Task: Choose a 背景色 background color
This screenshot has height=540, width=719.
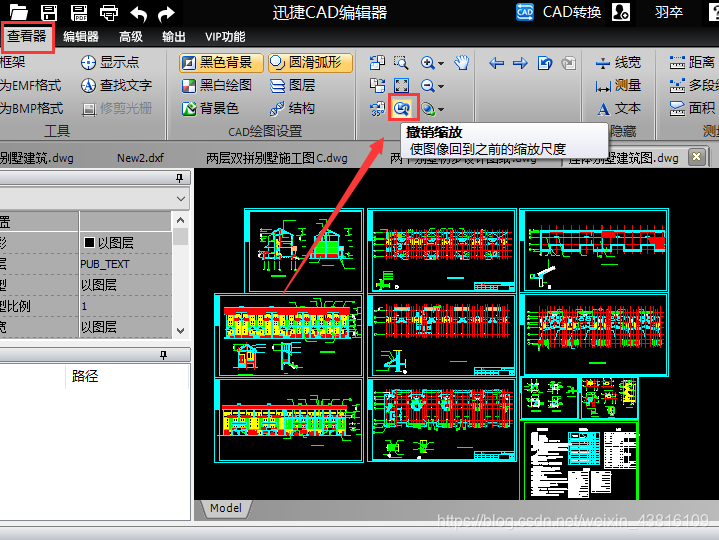Action: click(210, 108)
